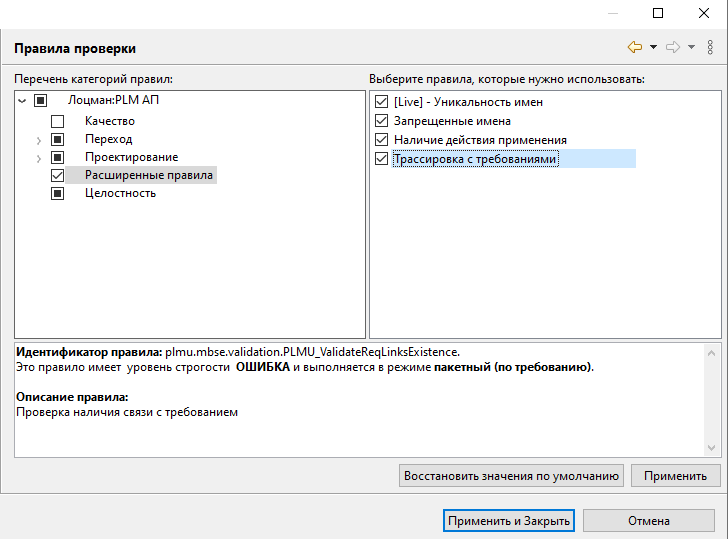Enable the Качество category checkbox

click(x=58, y=121)
